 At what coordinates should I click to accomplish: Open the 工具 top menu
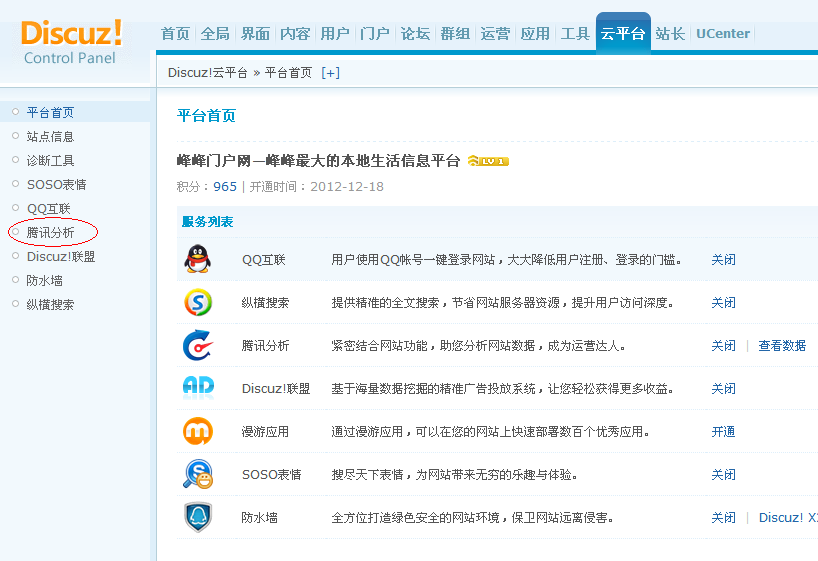tap(575, 34)
